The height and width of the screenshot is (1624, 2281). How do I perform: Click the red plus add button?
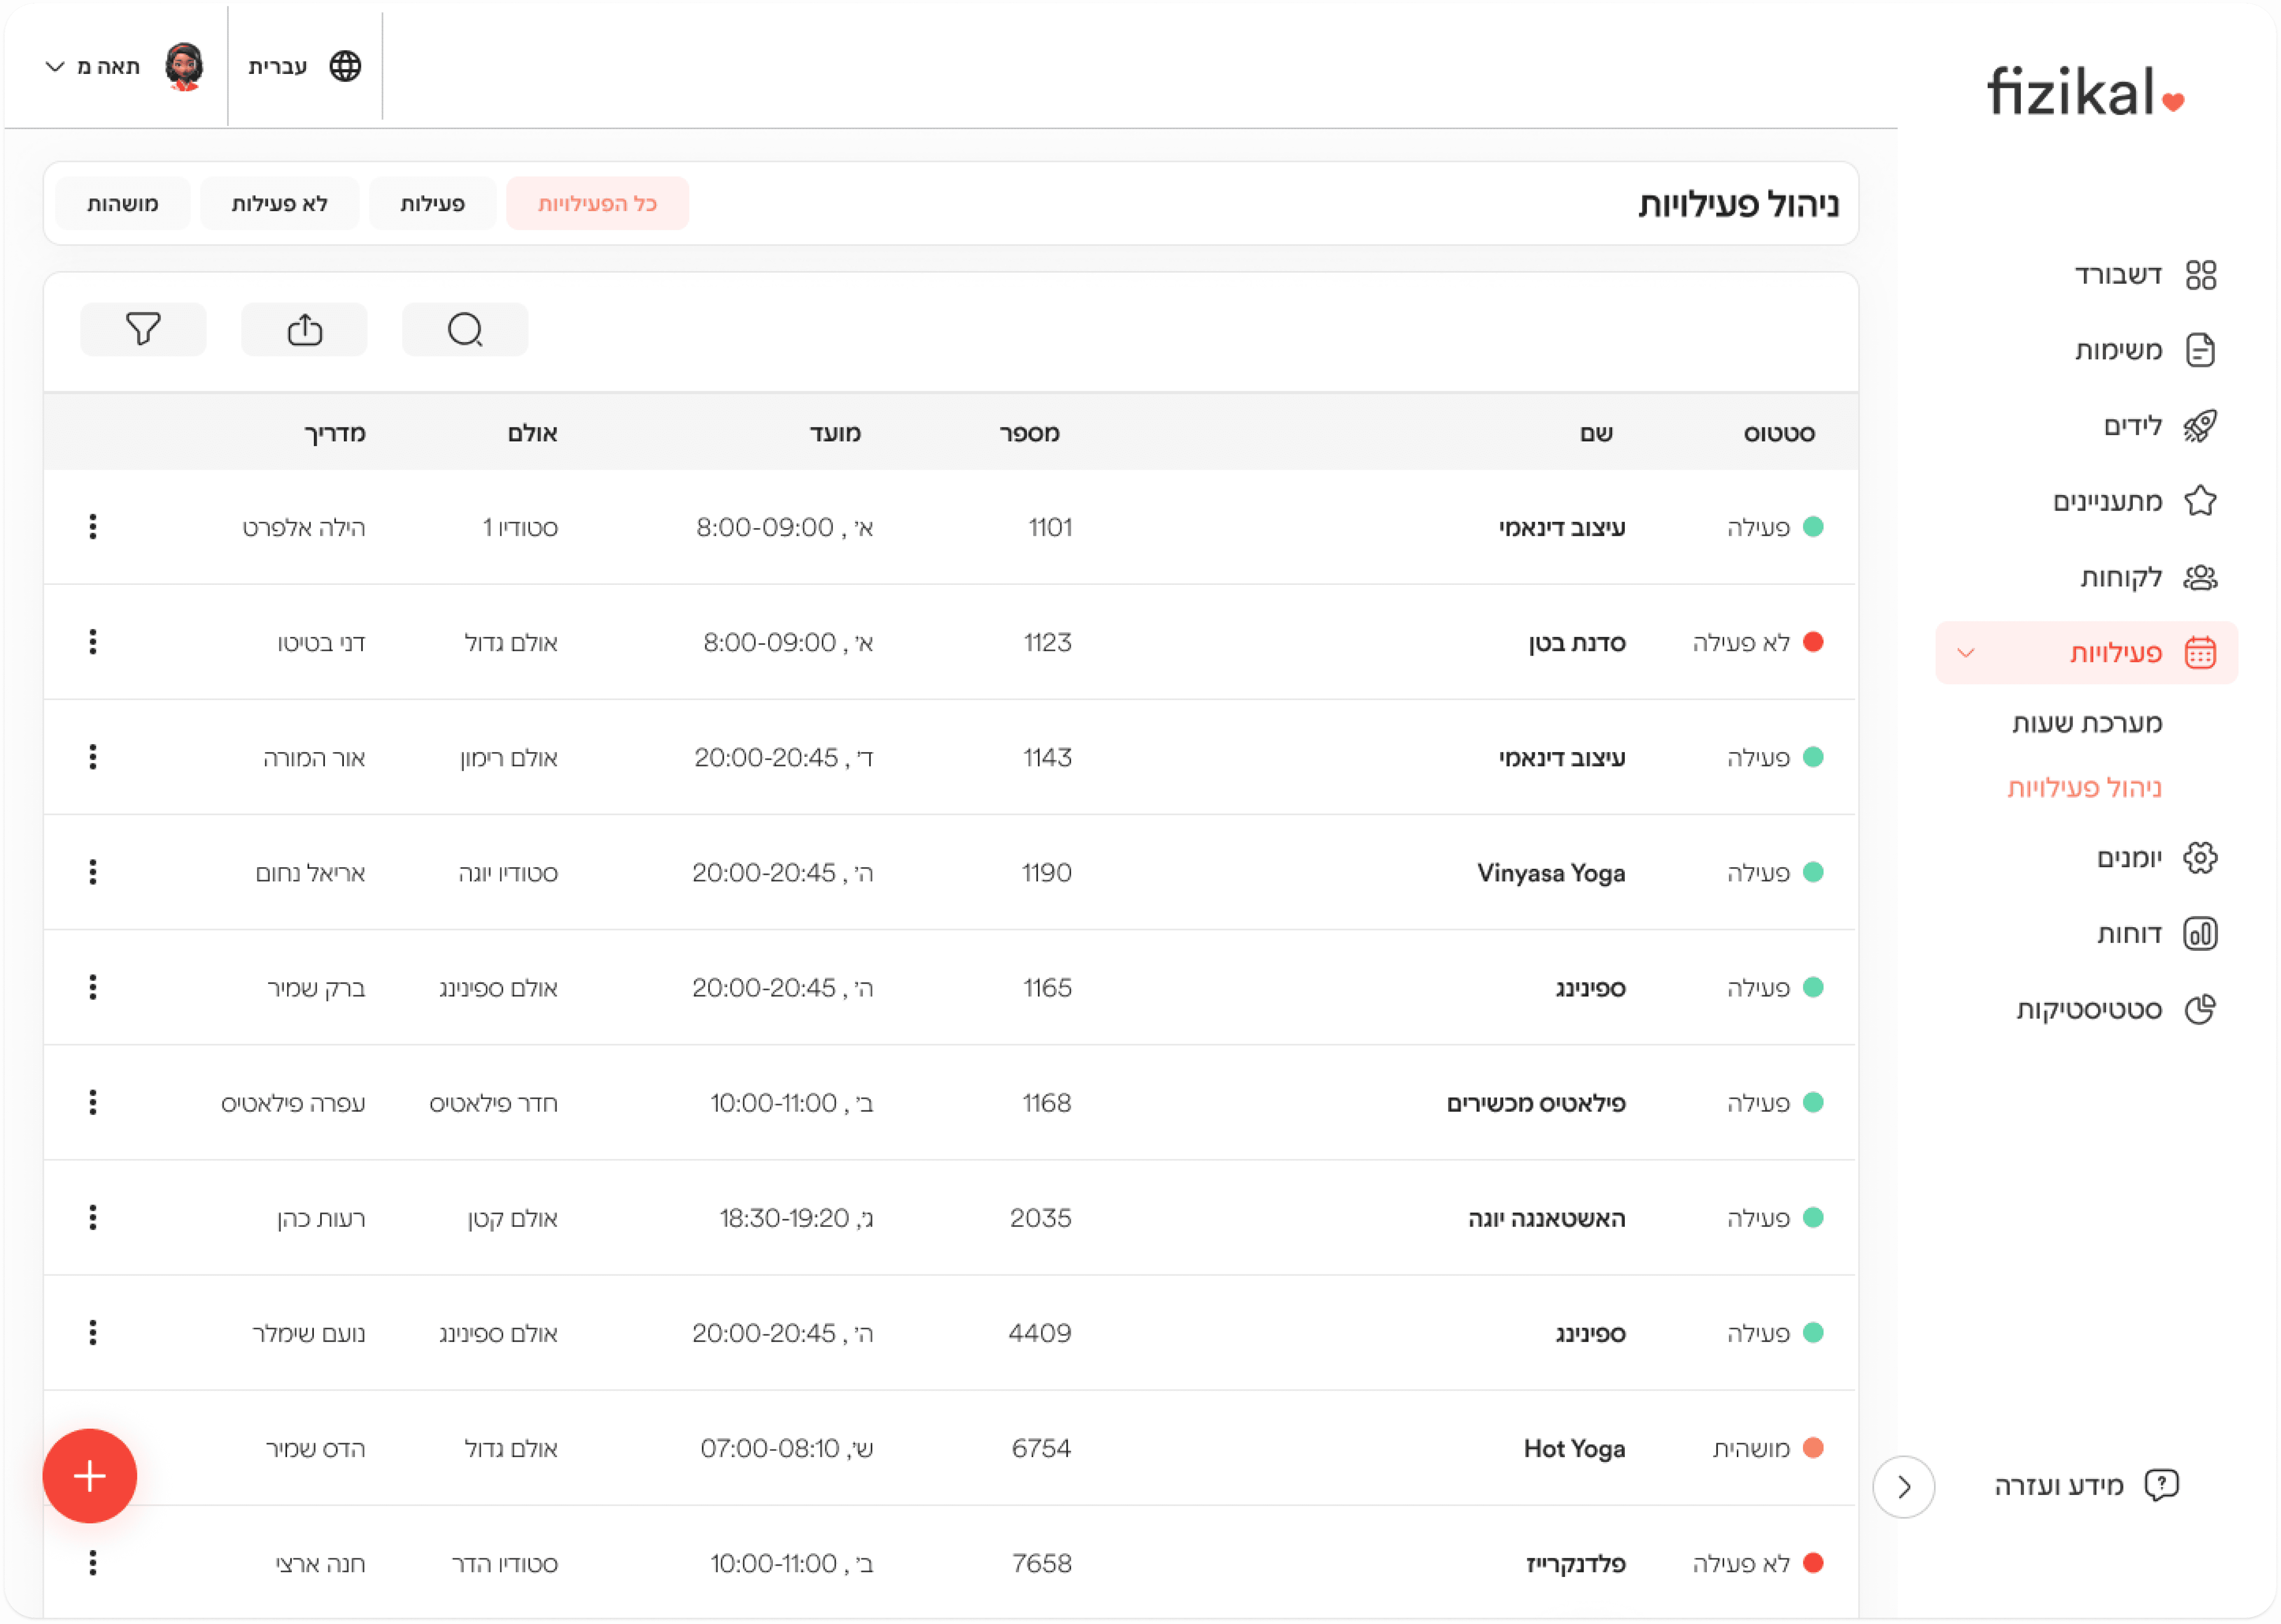[x=90, y=1475]
